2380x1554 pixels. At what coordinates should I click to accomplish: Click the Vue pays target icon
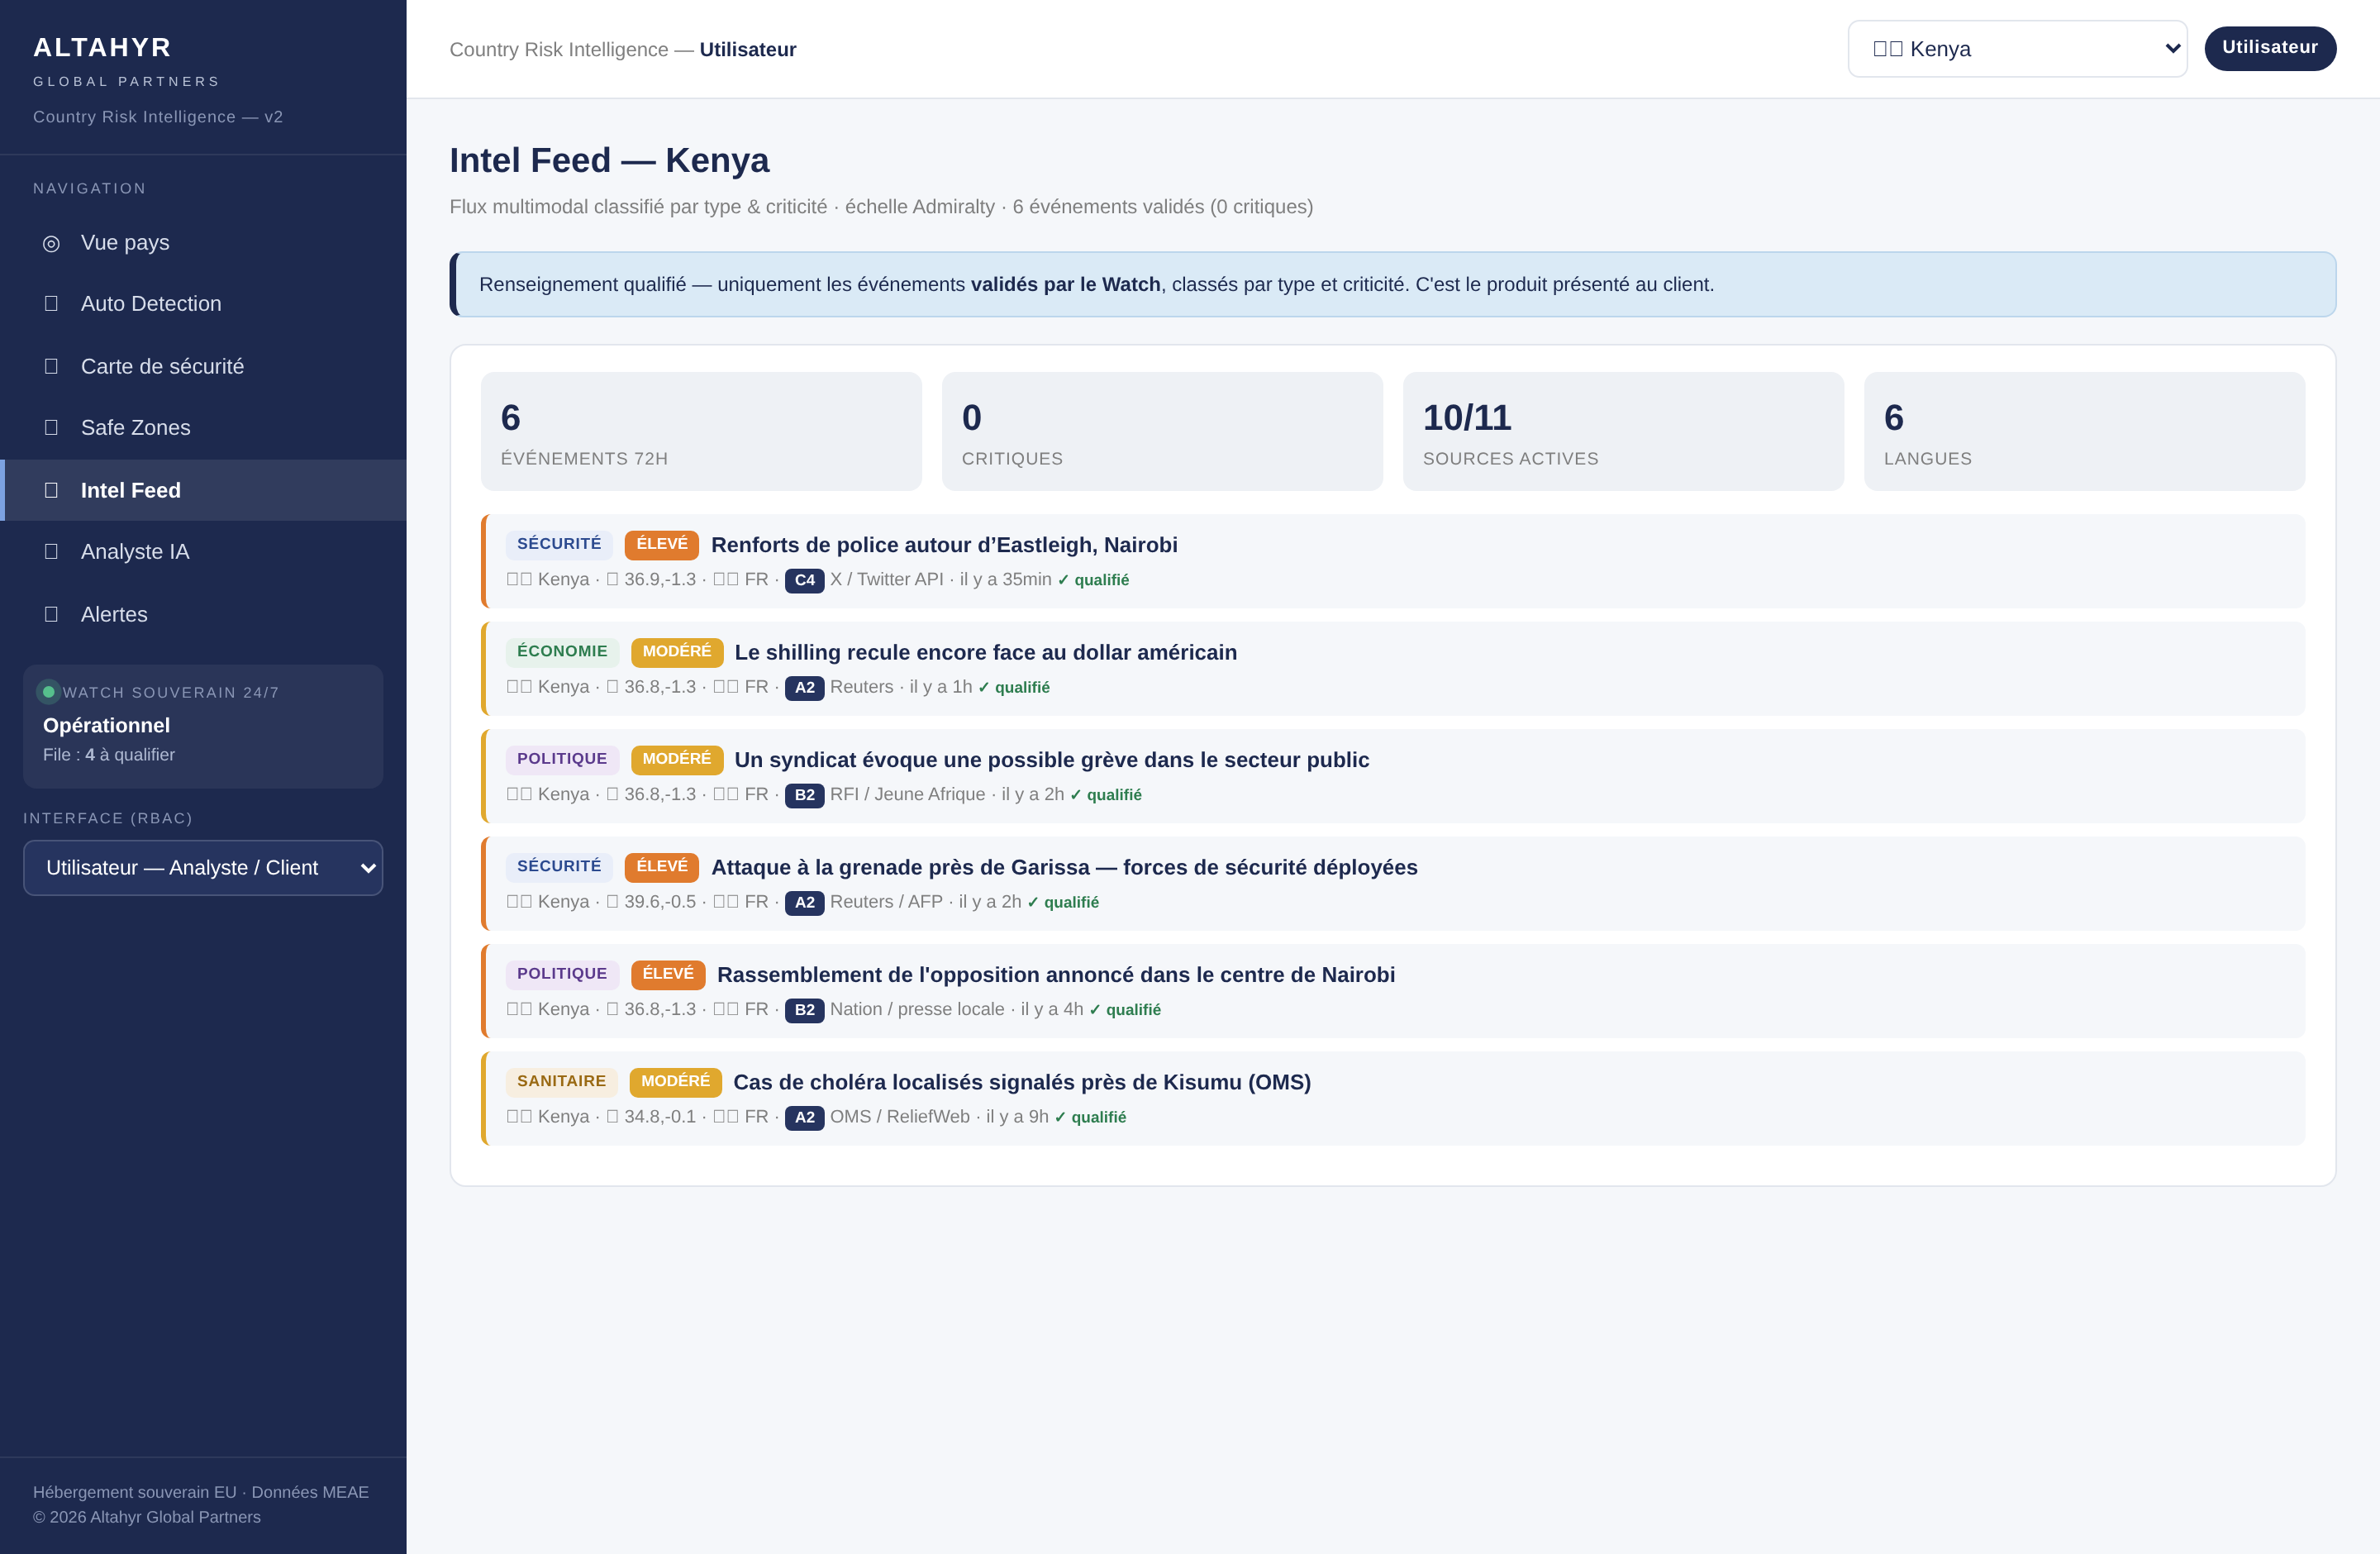click(x=51, y=243)
